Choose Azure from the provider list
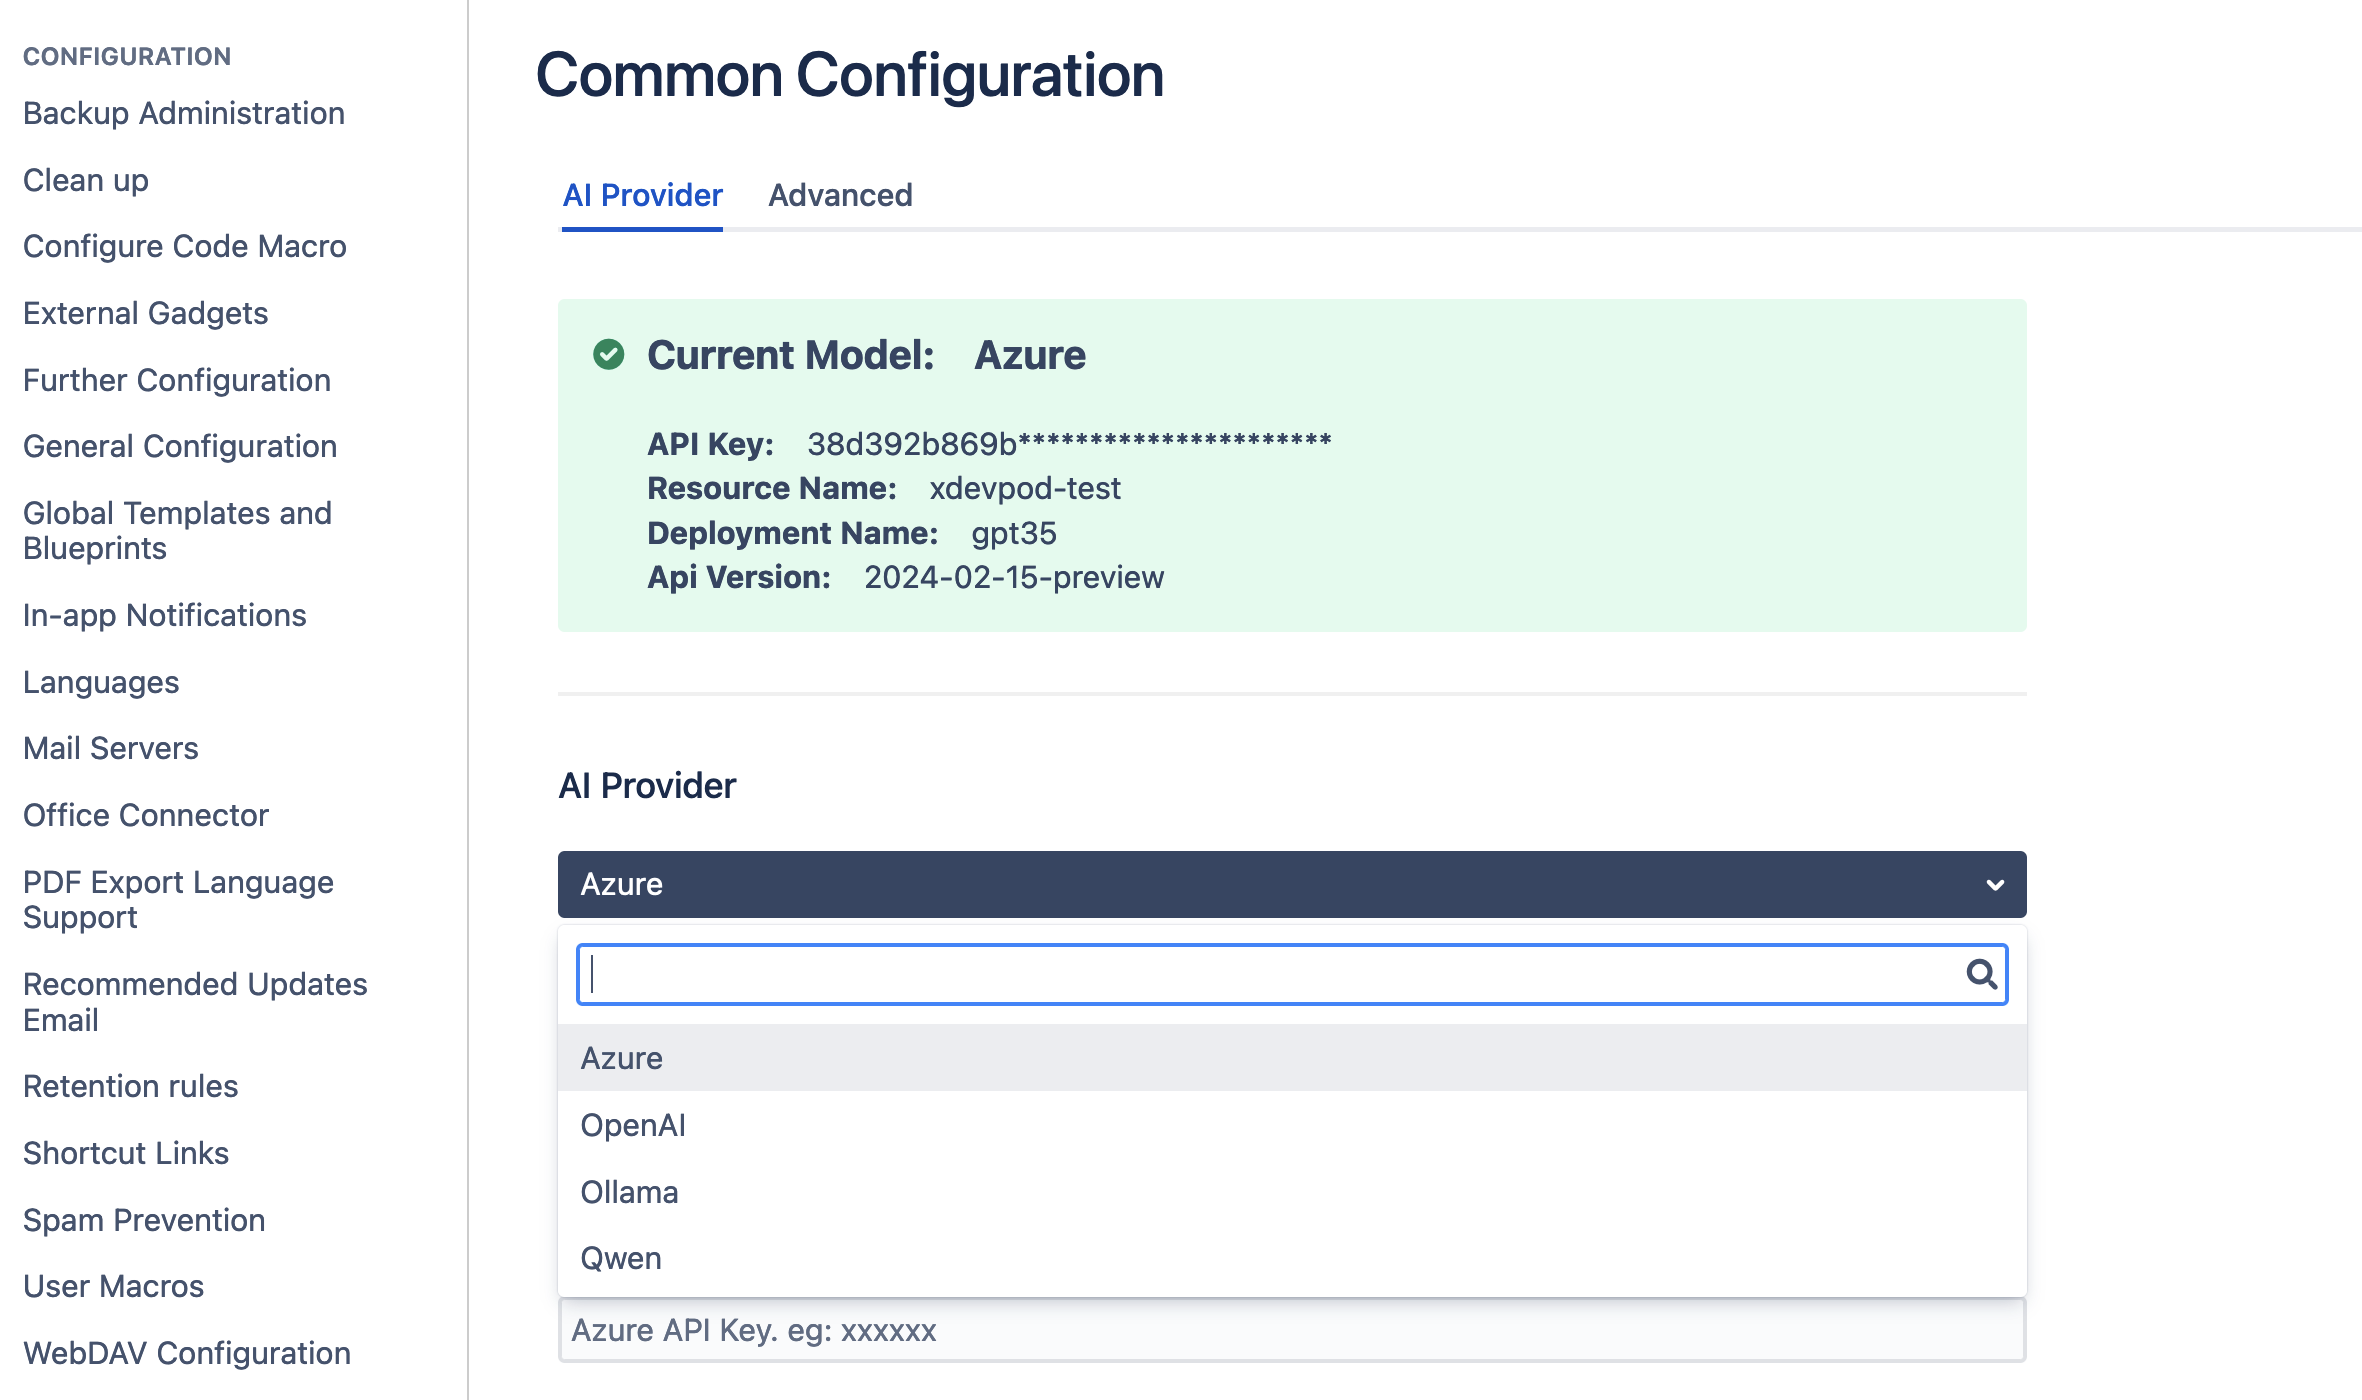 pyautogui.click(x=1292, y=1058)
